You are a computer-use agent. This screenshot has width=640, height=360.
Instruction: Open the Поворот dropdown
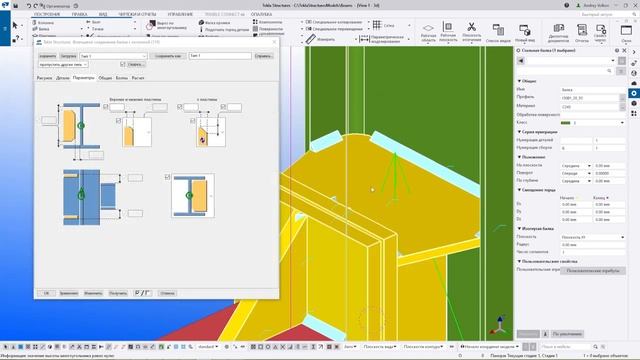point(576,173)
